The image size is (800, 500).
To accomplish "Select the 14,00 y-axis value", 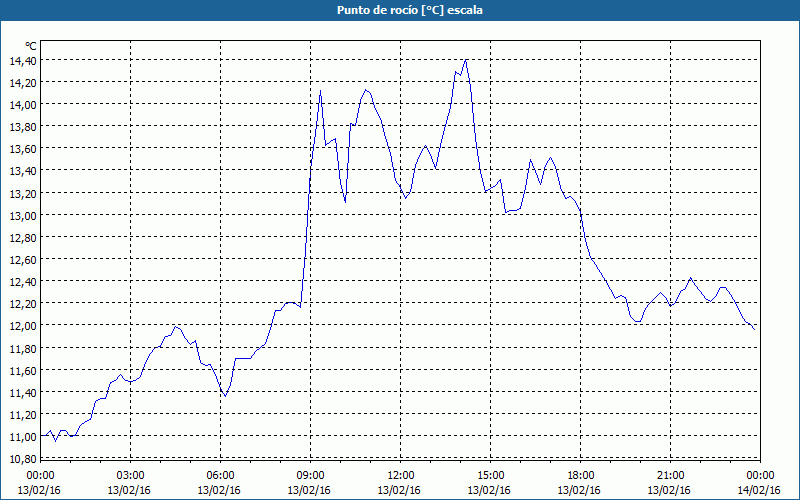I will [23, 105].
